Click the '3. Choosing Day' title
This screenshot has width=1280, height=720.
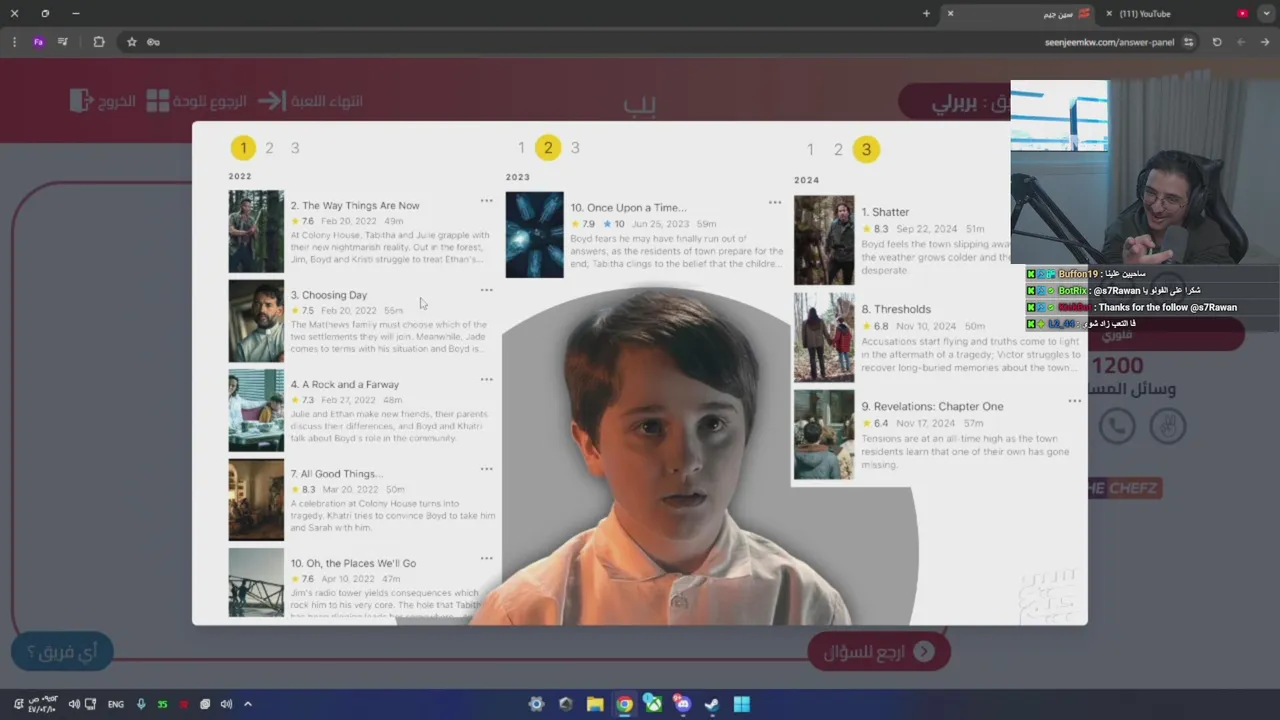(329, 295)
